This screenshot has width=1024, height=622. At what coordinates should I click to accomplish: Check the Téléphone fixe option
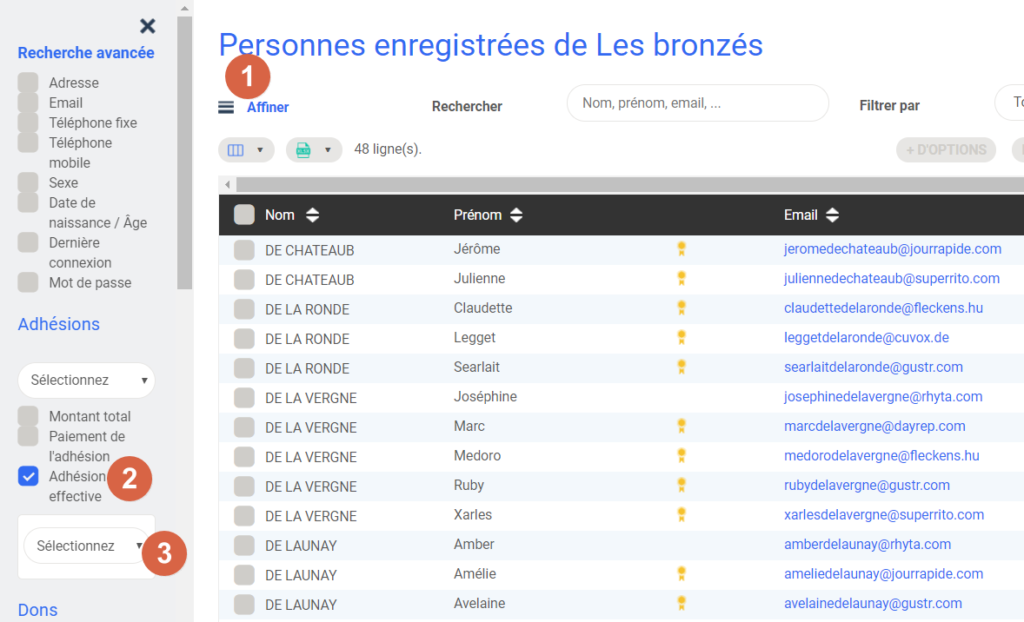(28, 122)
